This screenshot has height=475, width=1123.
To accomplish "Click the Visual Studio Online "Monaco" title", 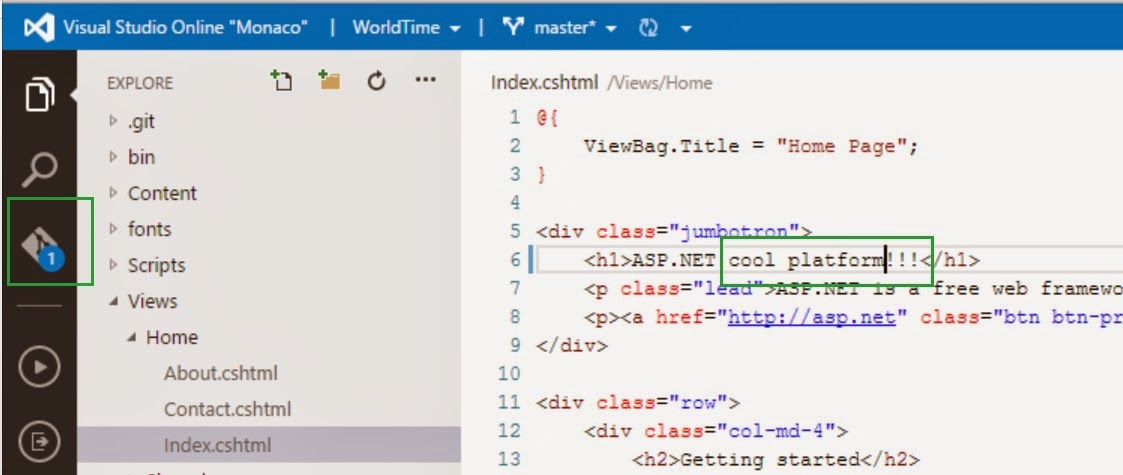I will pyautogui.click(x=185, y=28).
